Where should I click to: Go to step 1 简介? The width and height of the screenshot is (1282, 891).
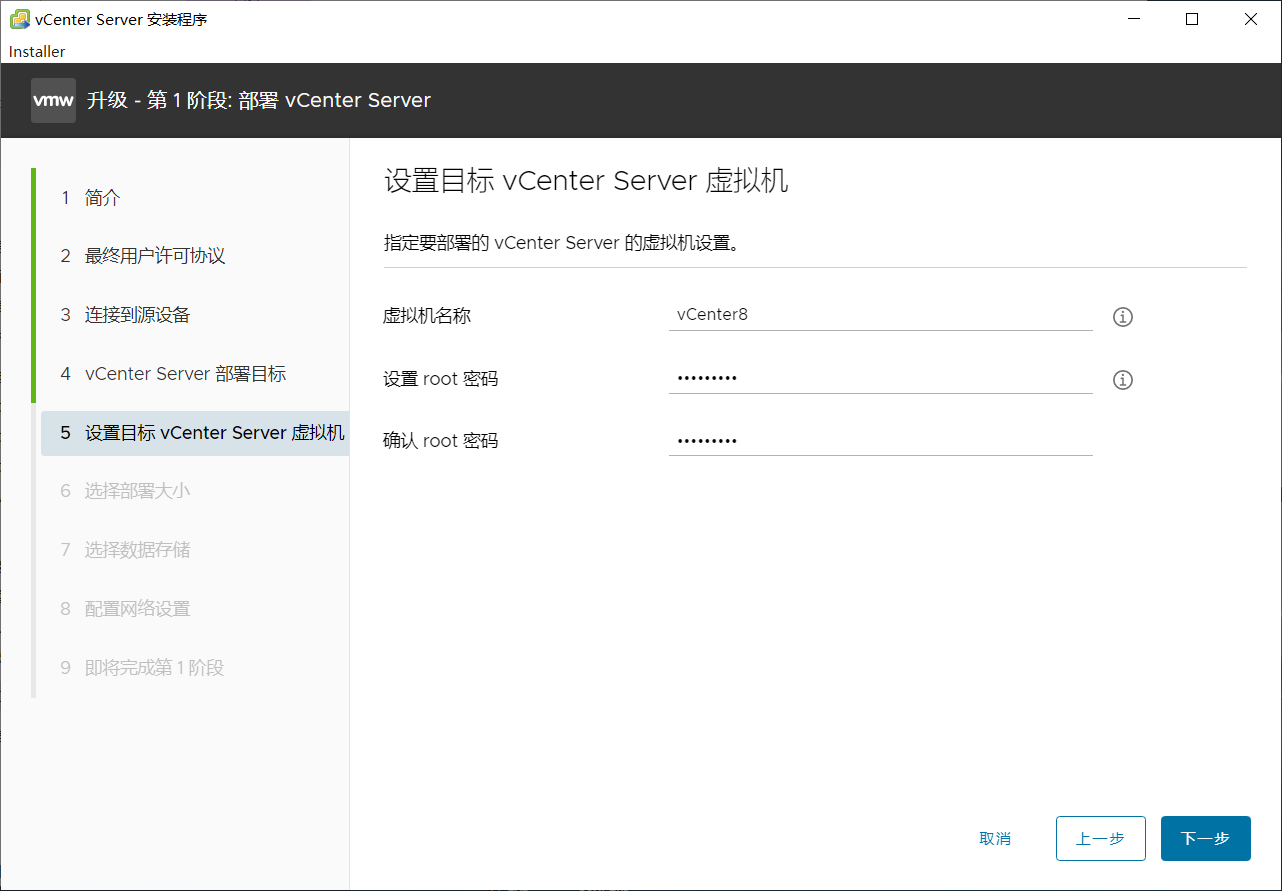[102, 198]
